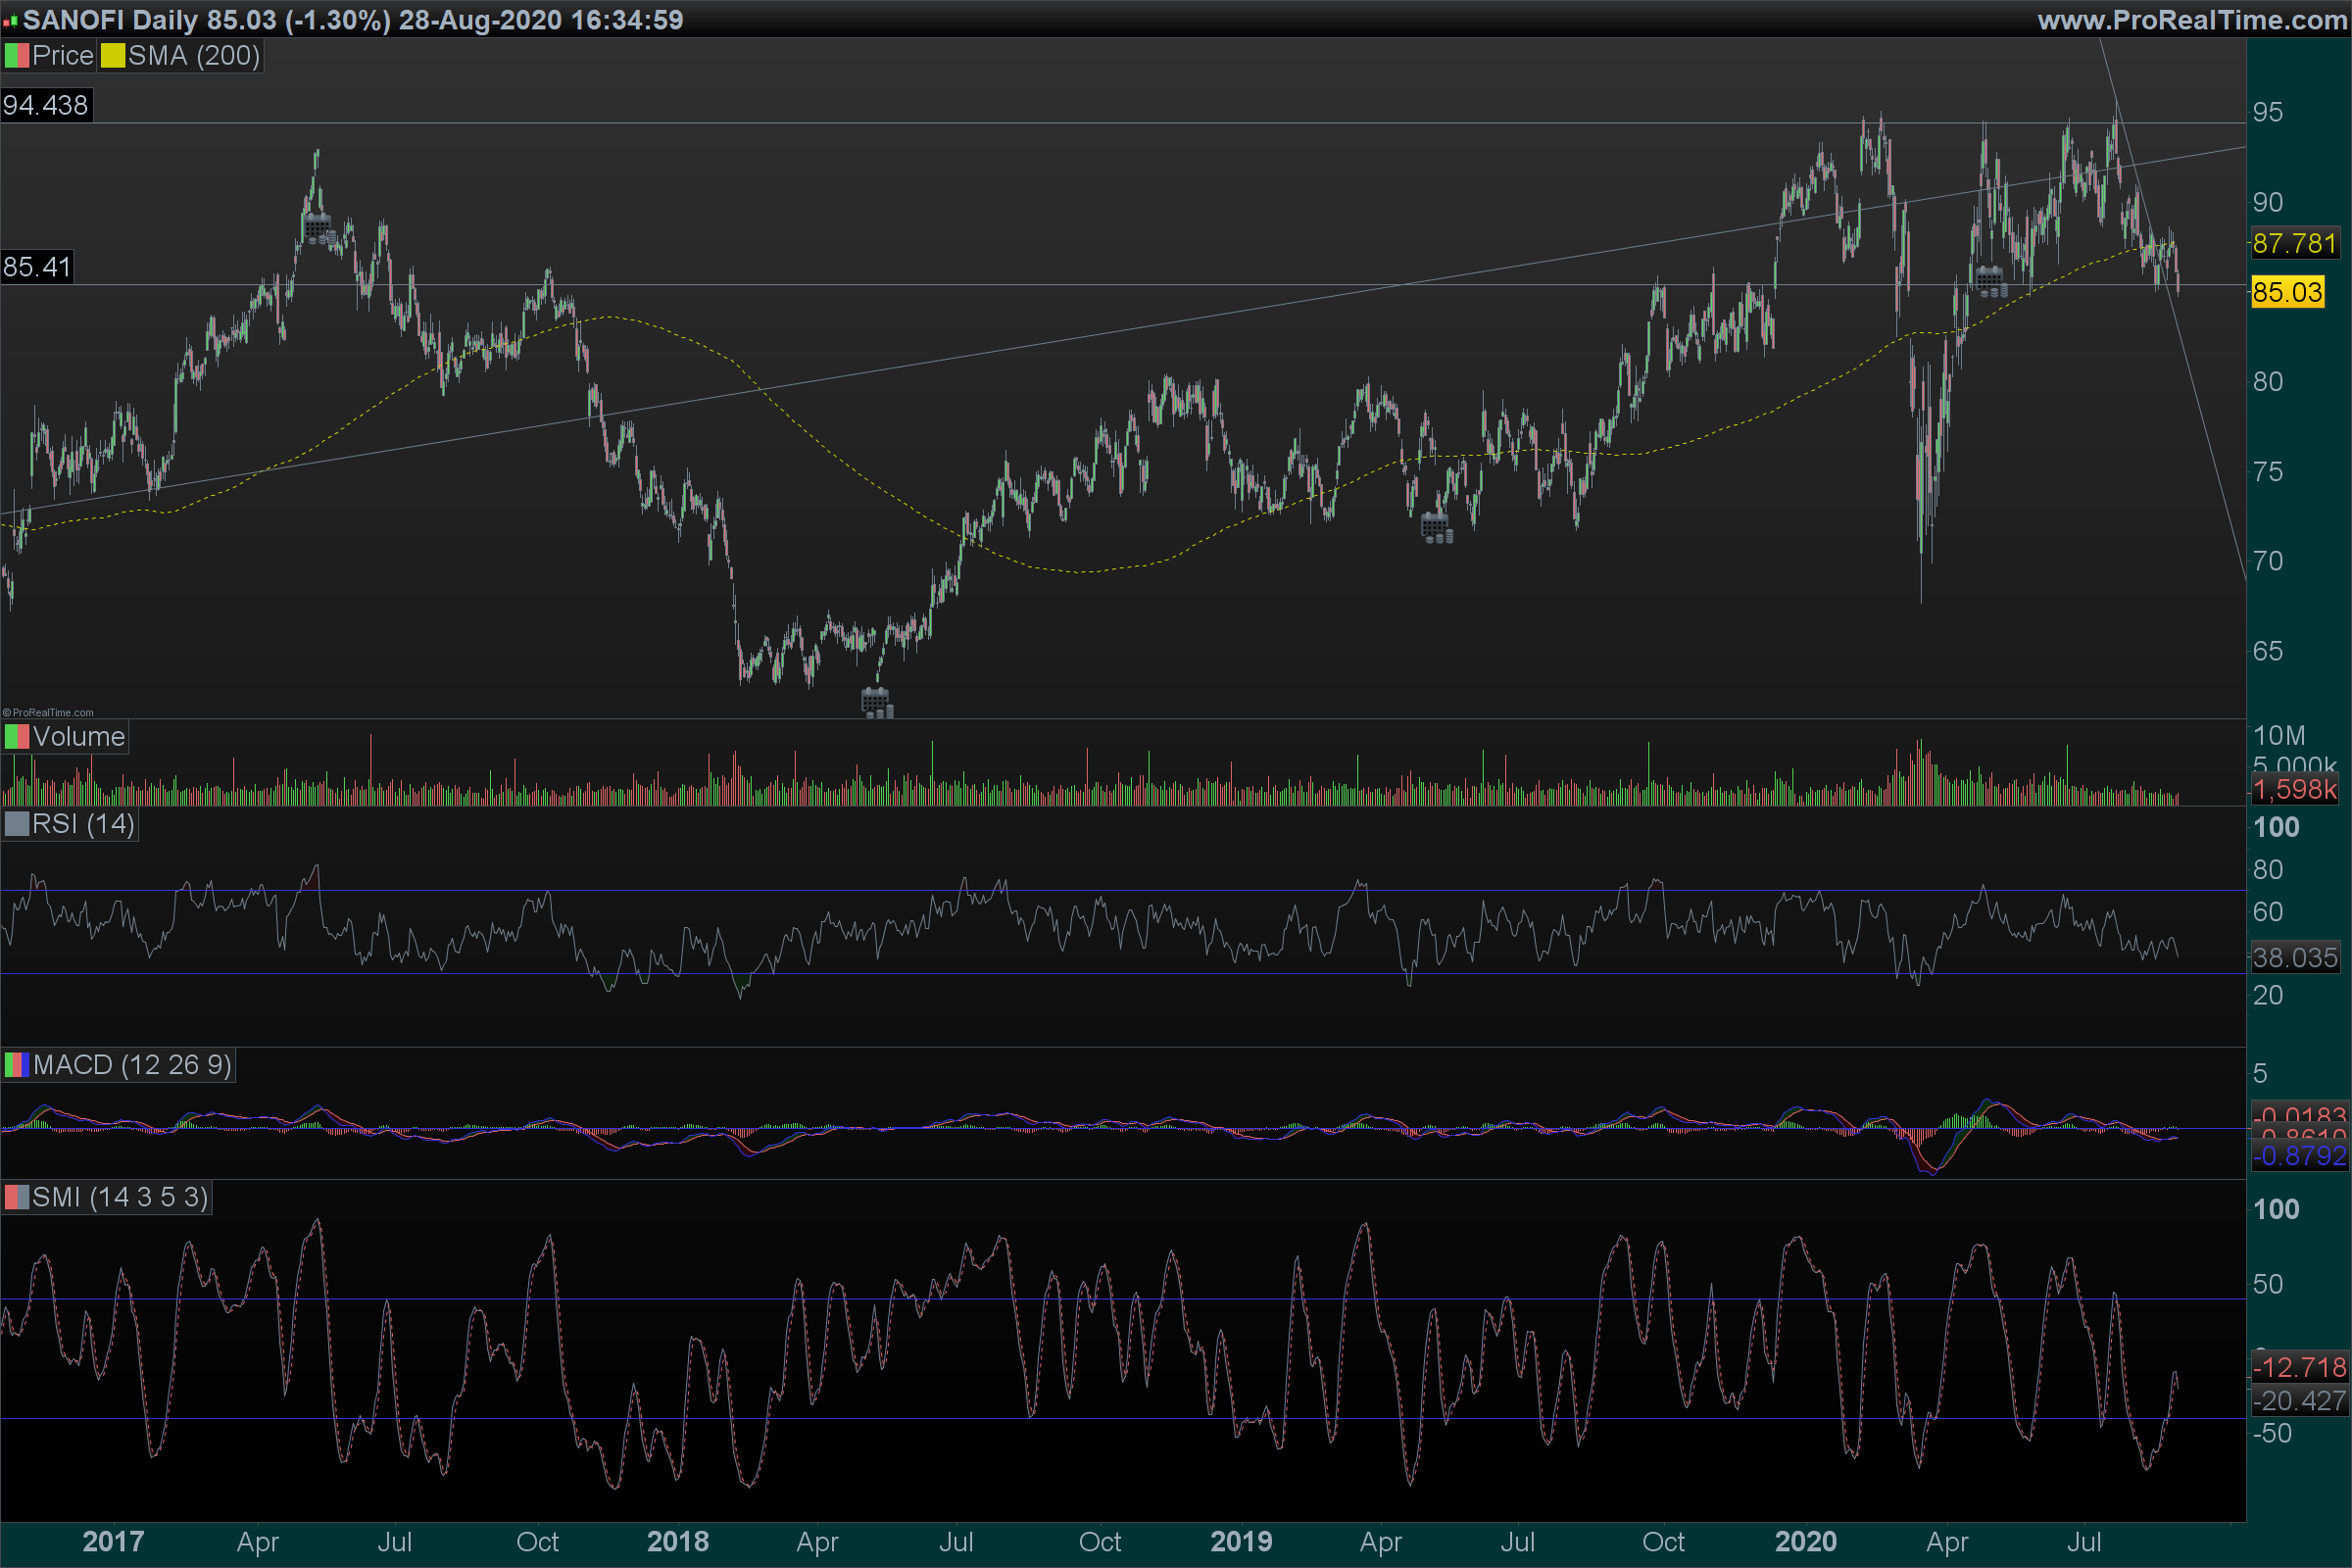Open the Volume panel label
Viewport: 2352px width, 1568px height.
point(78,737)
